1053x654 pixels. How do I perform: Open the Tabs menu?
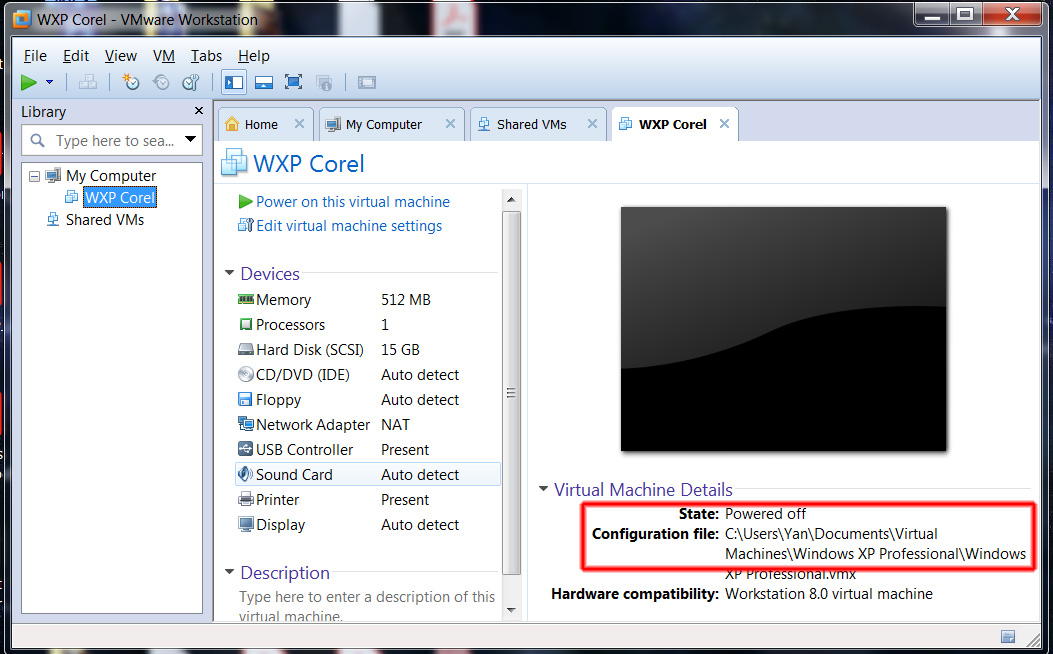(x=206, y=56)
